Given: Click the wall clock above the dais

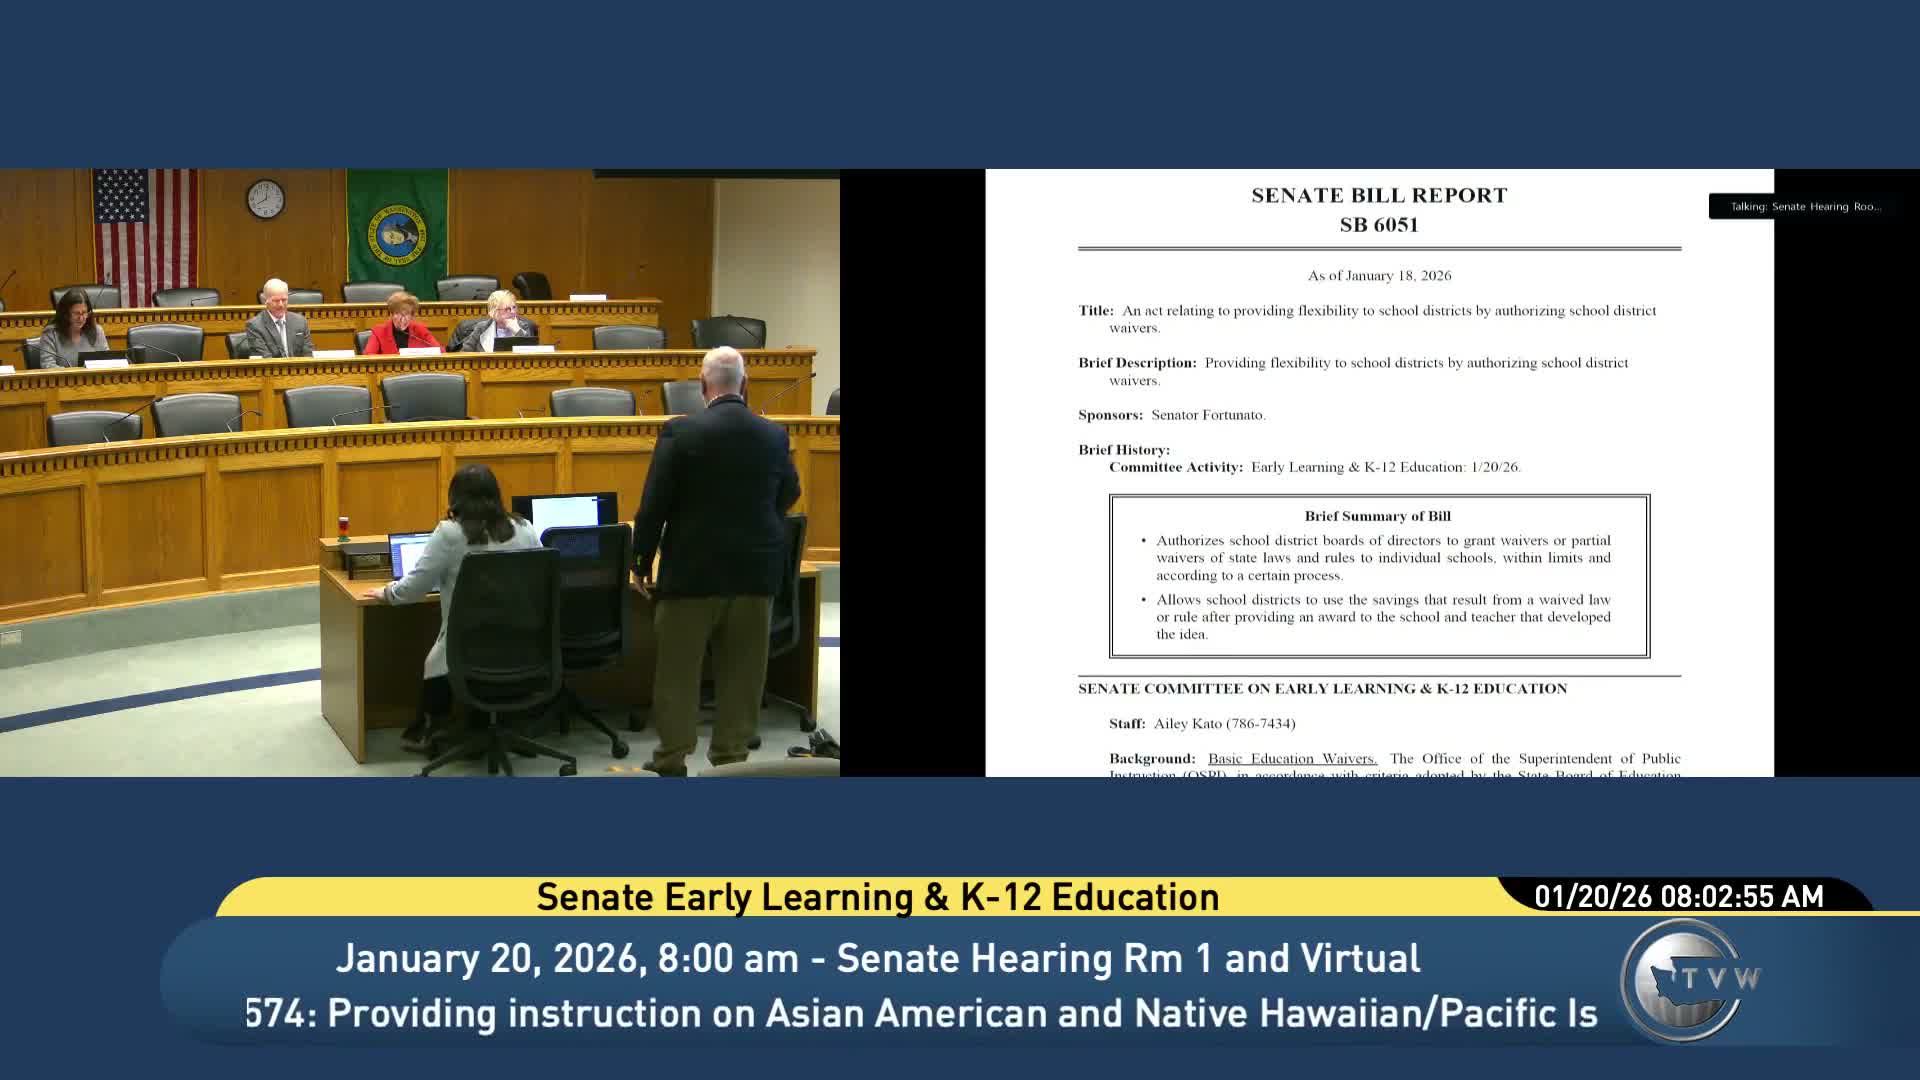Looking at the screenshot, I should tap(265, 198).
